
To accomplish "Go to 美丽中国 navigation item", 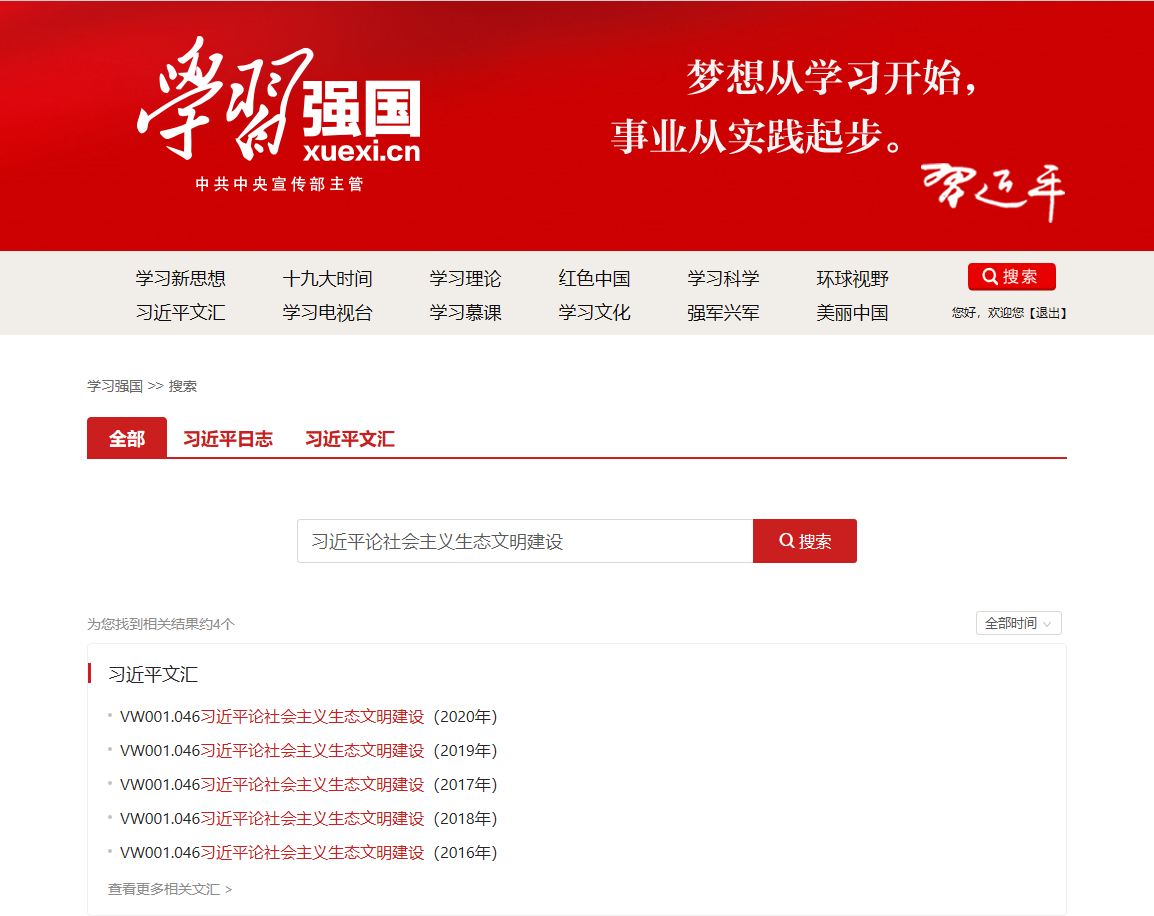I will point(852,313).
